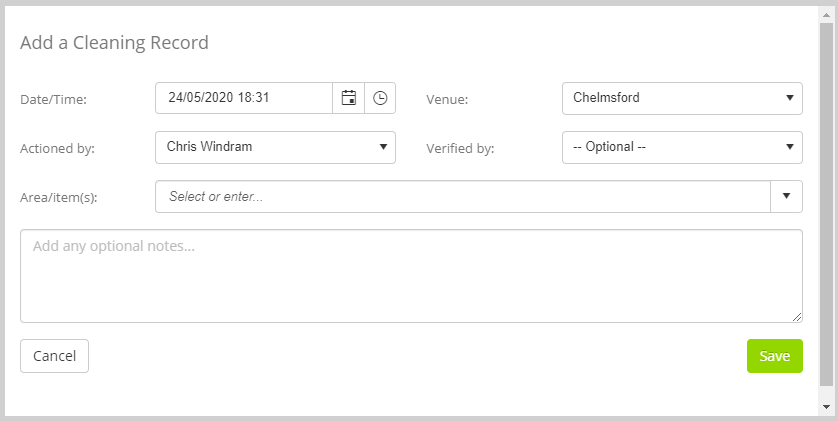Open the clock time picker icon
Screen dimensions: 838x421
pos(380,98)
